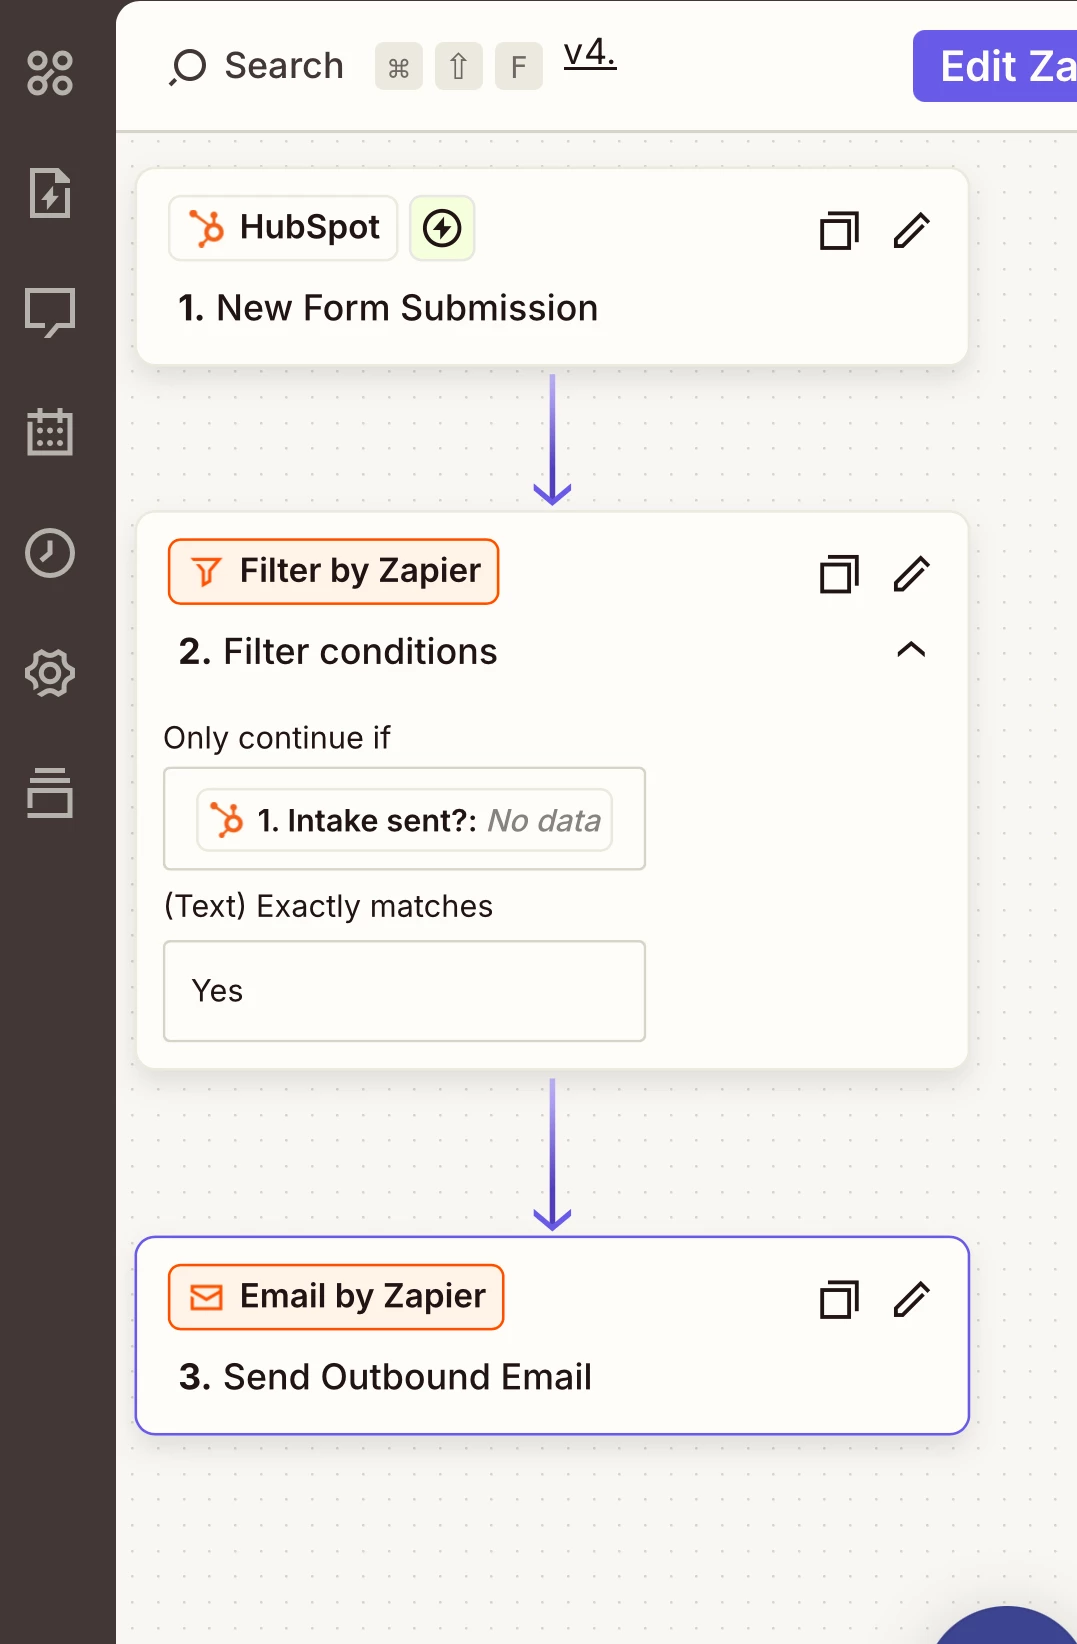Open the Zap file lightning icon in sidebar
Screen dimensions: 1077x1644
(x=50, y=193)
